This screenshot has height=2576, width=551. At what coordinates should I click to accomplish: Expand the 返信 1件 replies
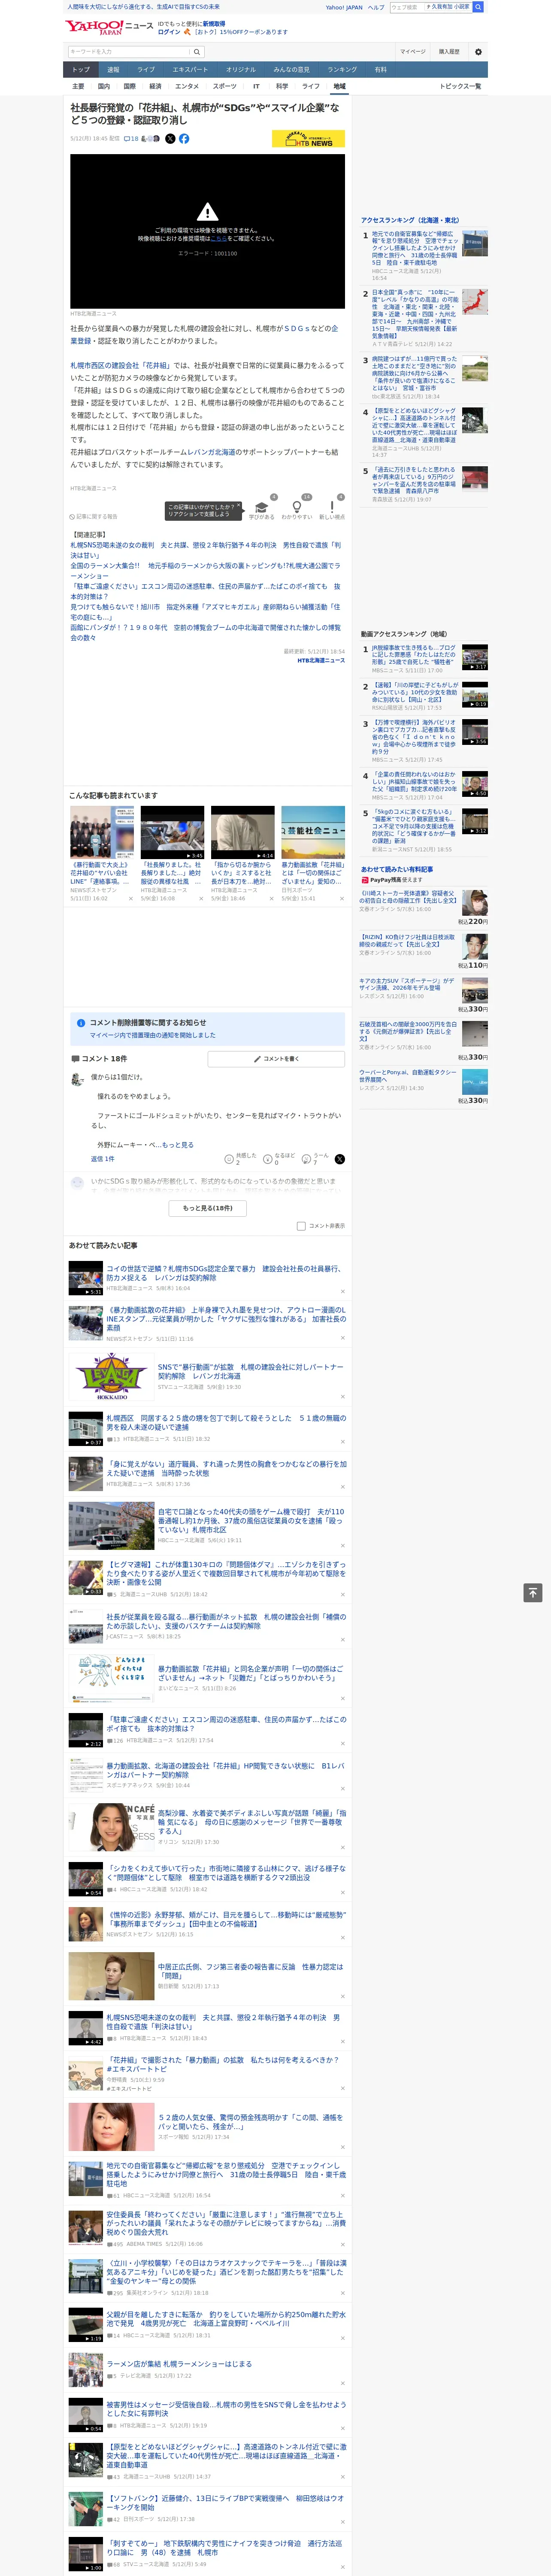(x=102, y=1159)
